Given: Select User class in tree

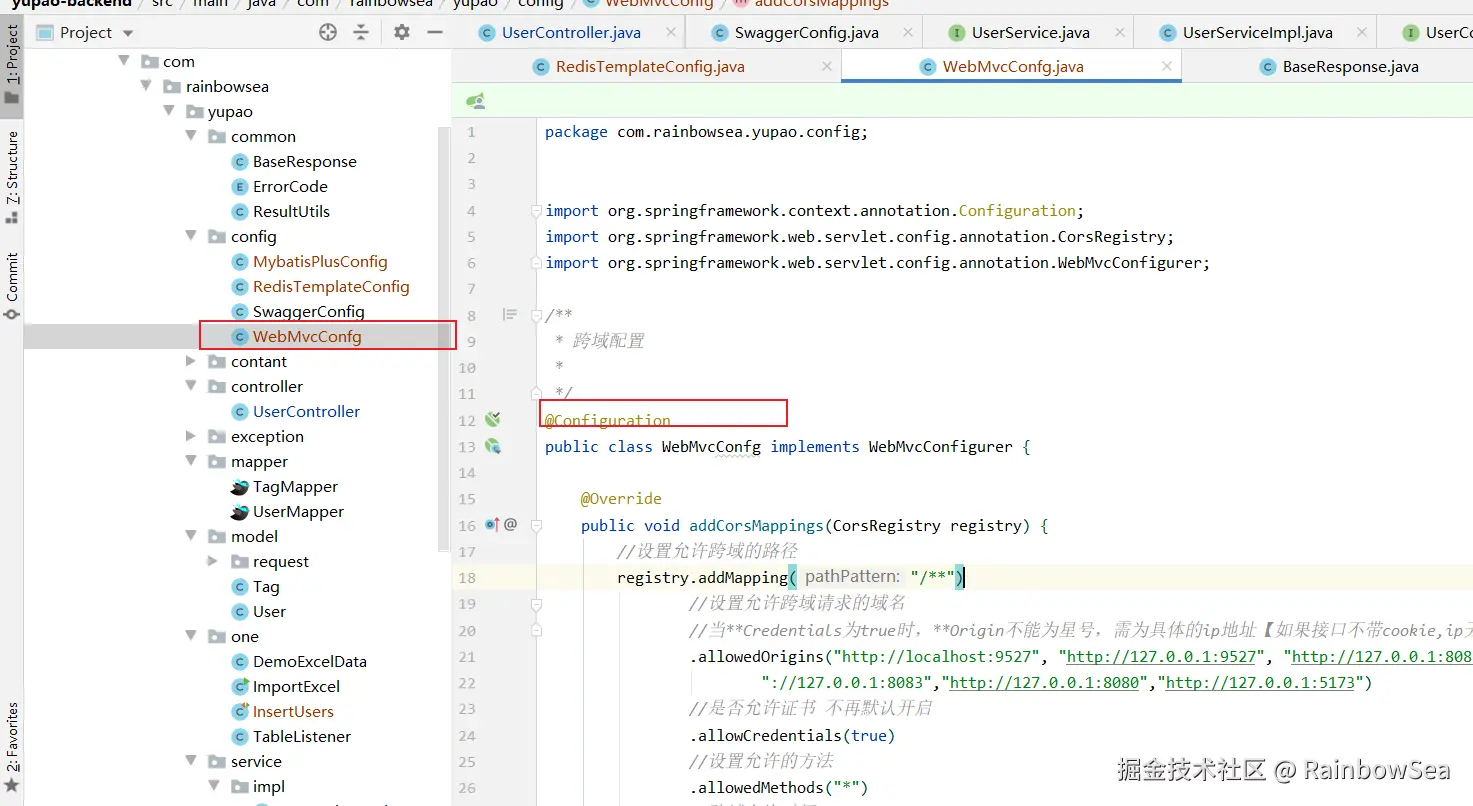Looking at the screenshot, I should [268, 611].
